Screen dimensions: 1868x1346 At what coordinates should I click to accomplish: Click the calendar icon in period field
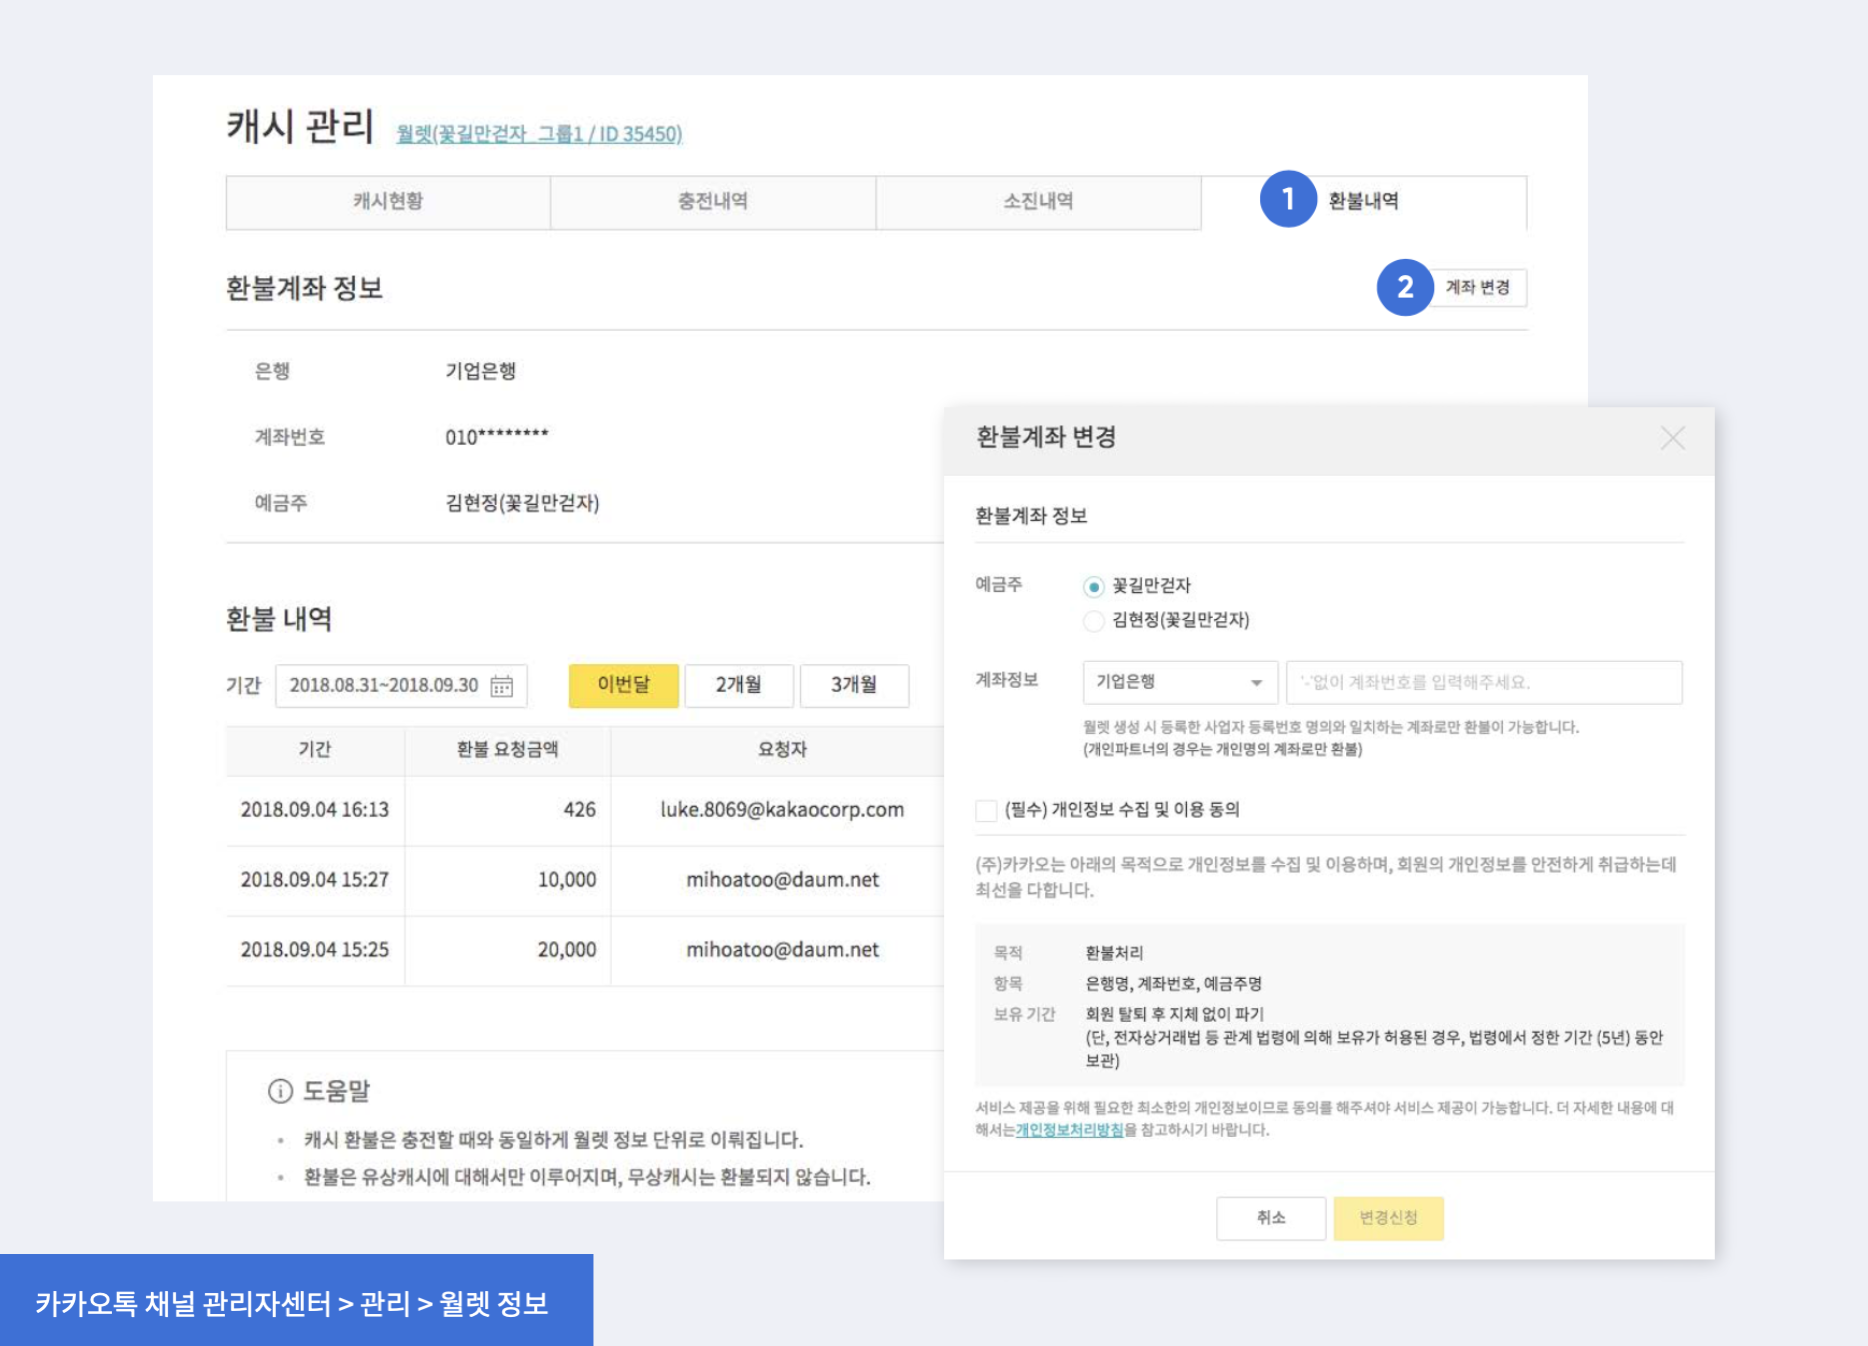coord(501,686)
